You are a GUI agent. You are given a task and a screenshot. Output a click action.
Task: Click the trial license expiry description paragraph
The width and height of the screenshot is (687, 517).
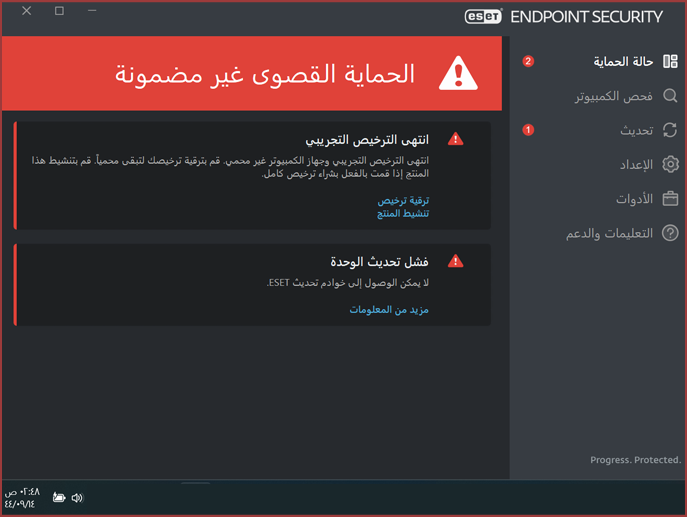[230, 167]
